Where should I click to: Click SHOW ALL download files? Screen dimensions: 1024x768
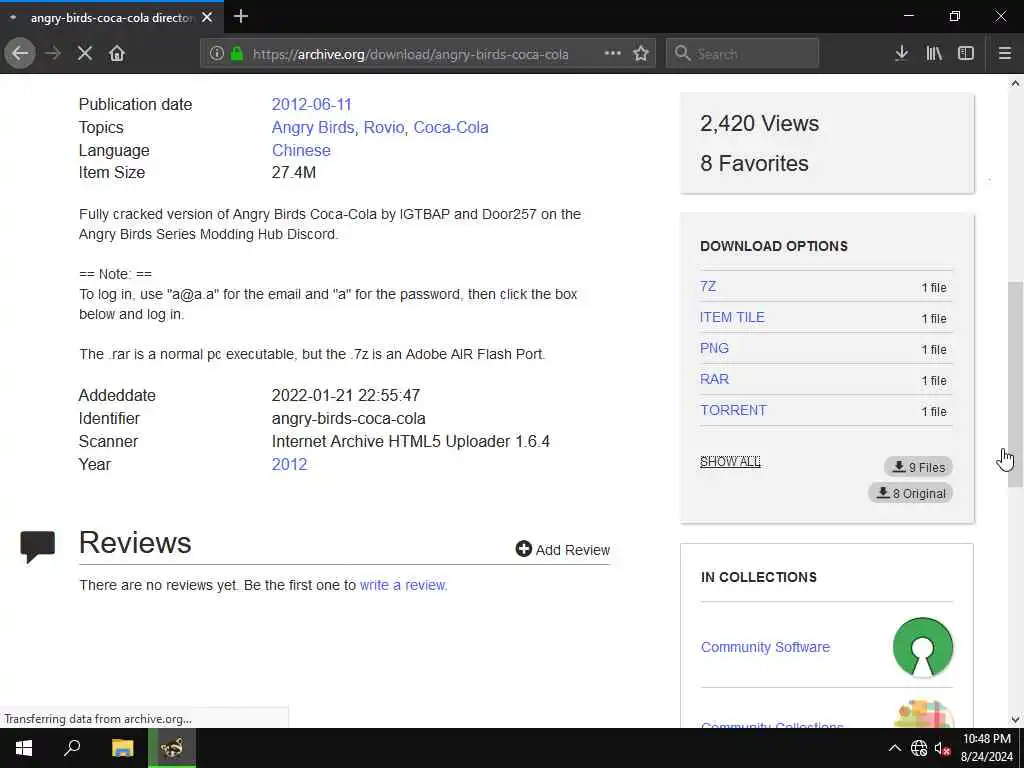pos(730,462)
